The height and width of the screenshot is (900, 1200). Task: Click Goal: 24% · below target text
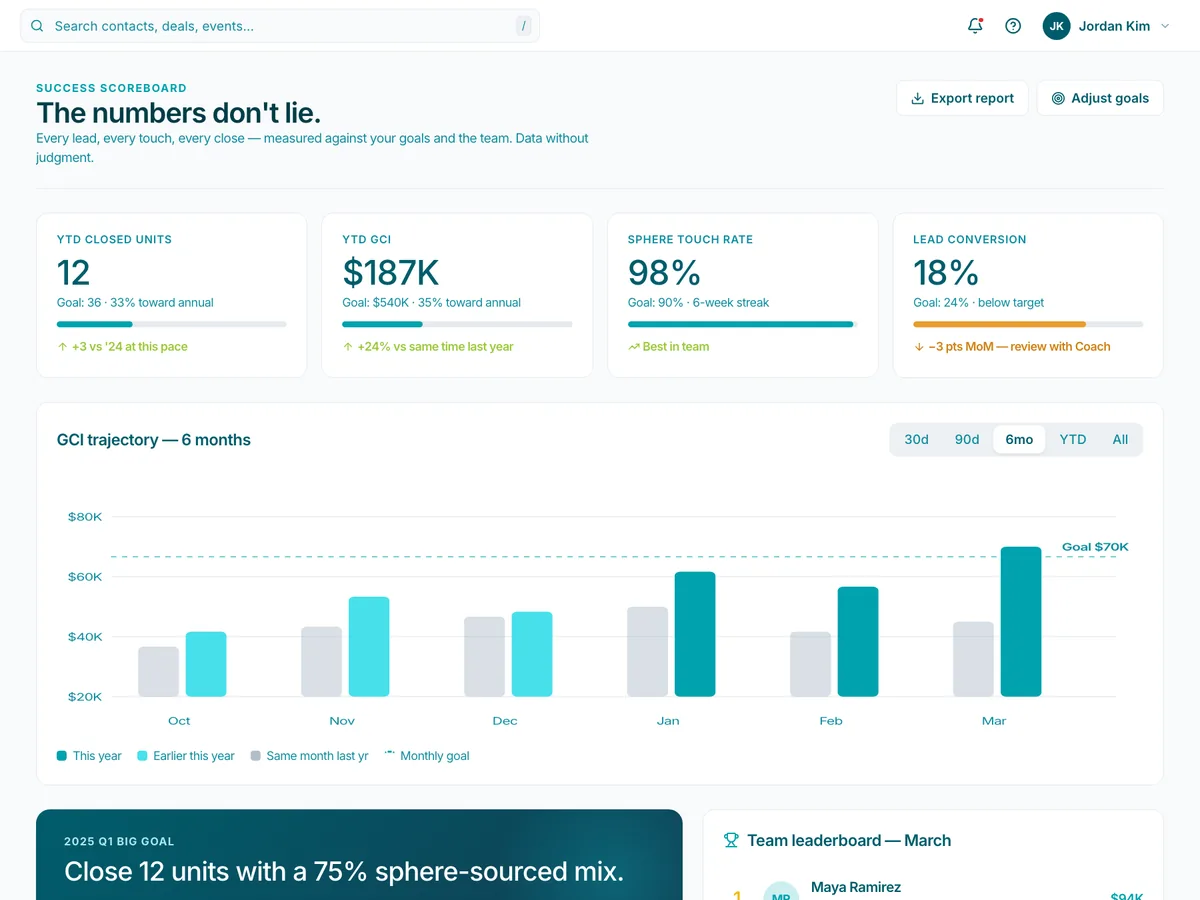pyautogui.click(x=979, y=302)
